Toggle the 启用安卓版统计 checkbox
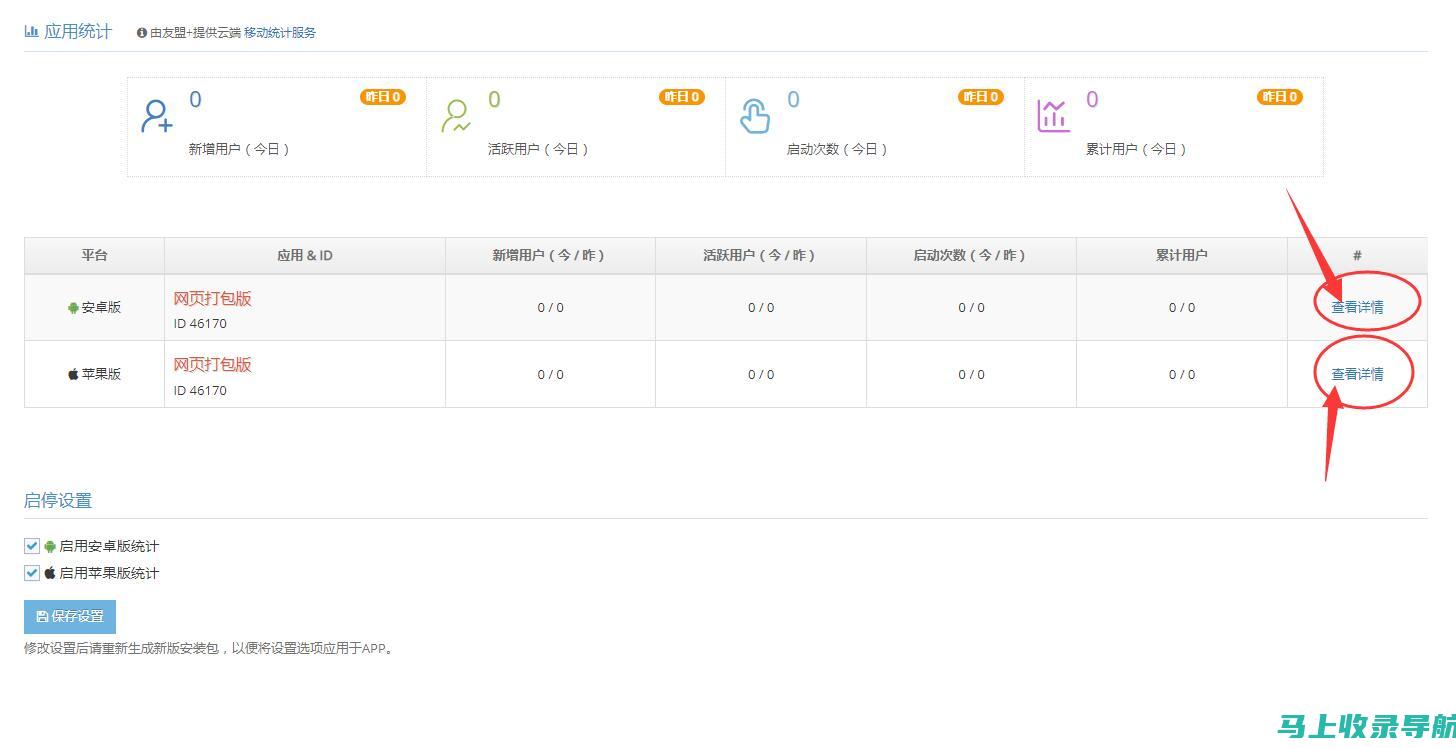The width and height of the screenshot is (1456, 748). point(32,546)
